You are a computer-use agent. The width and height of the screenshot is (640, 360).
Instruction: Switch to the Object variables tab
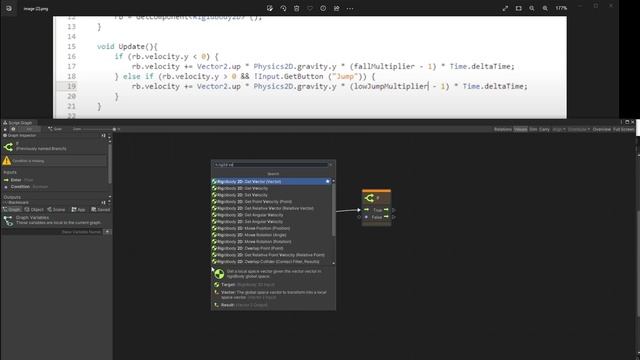coord(34,209)
